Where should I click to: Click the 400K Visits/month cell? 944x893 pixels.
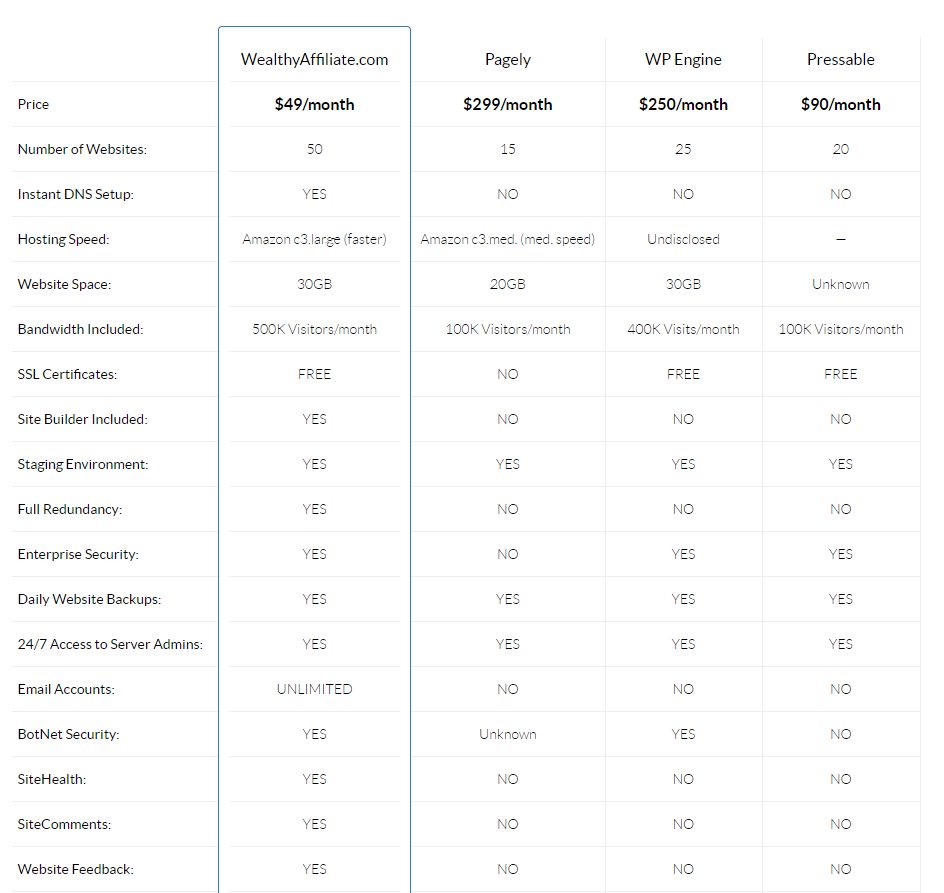pos(683,329)
